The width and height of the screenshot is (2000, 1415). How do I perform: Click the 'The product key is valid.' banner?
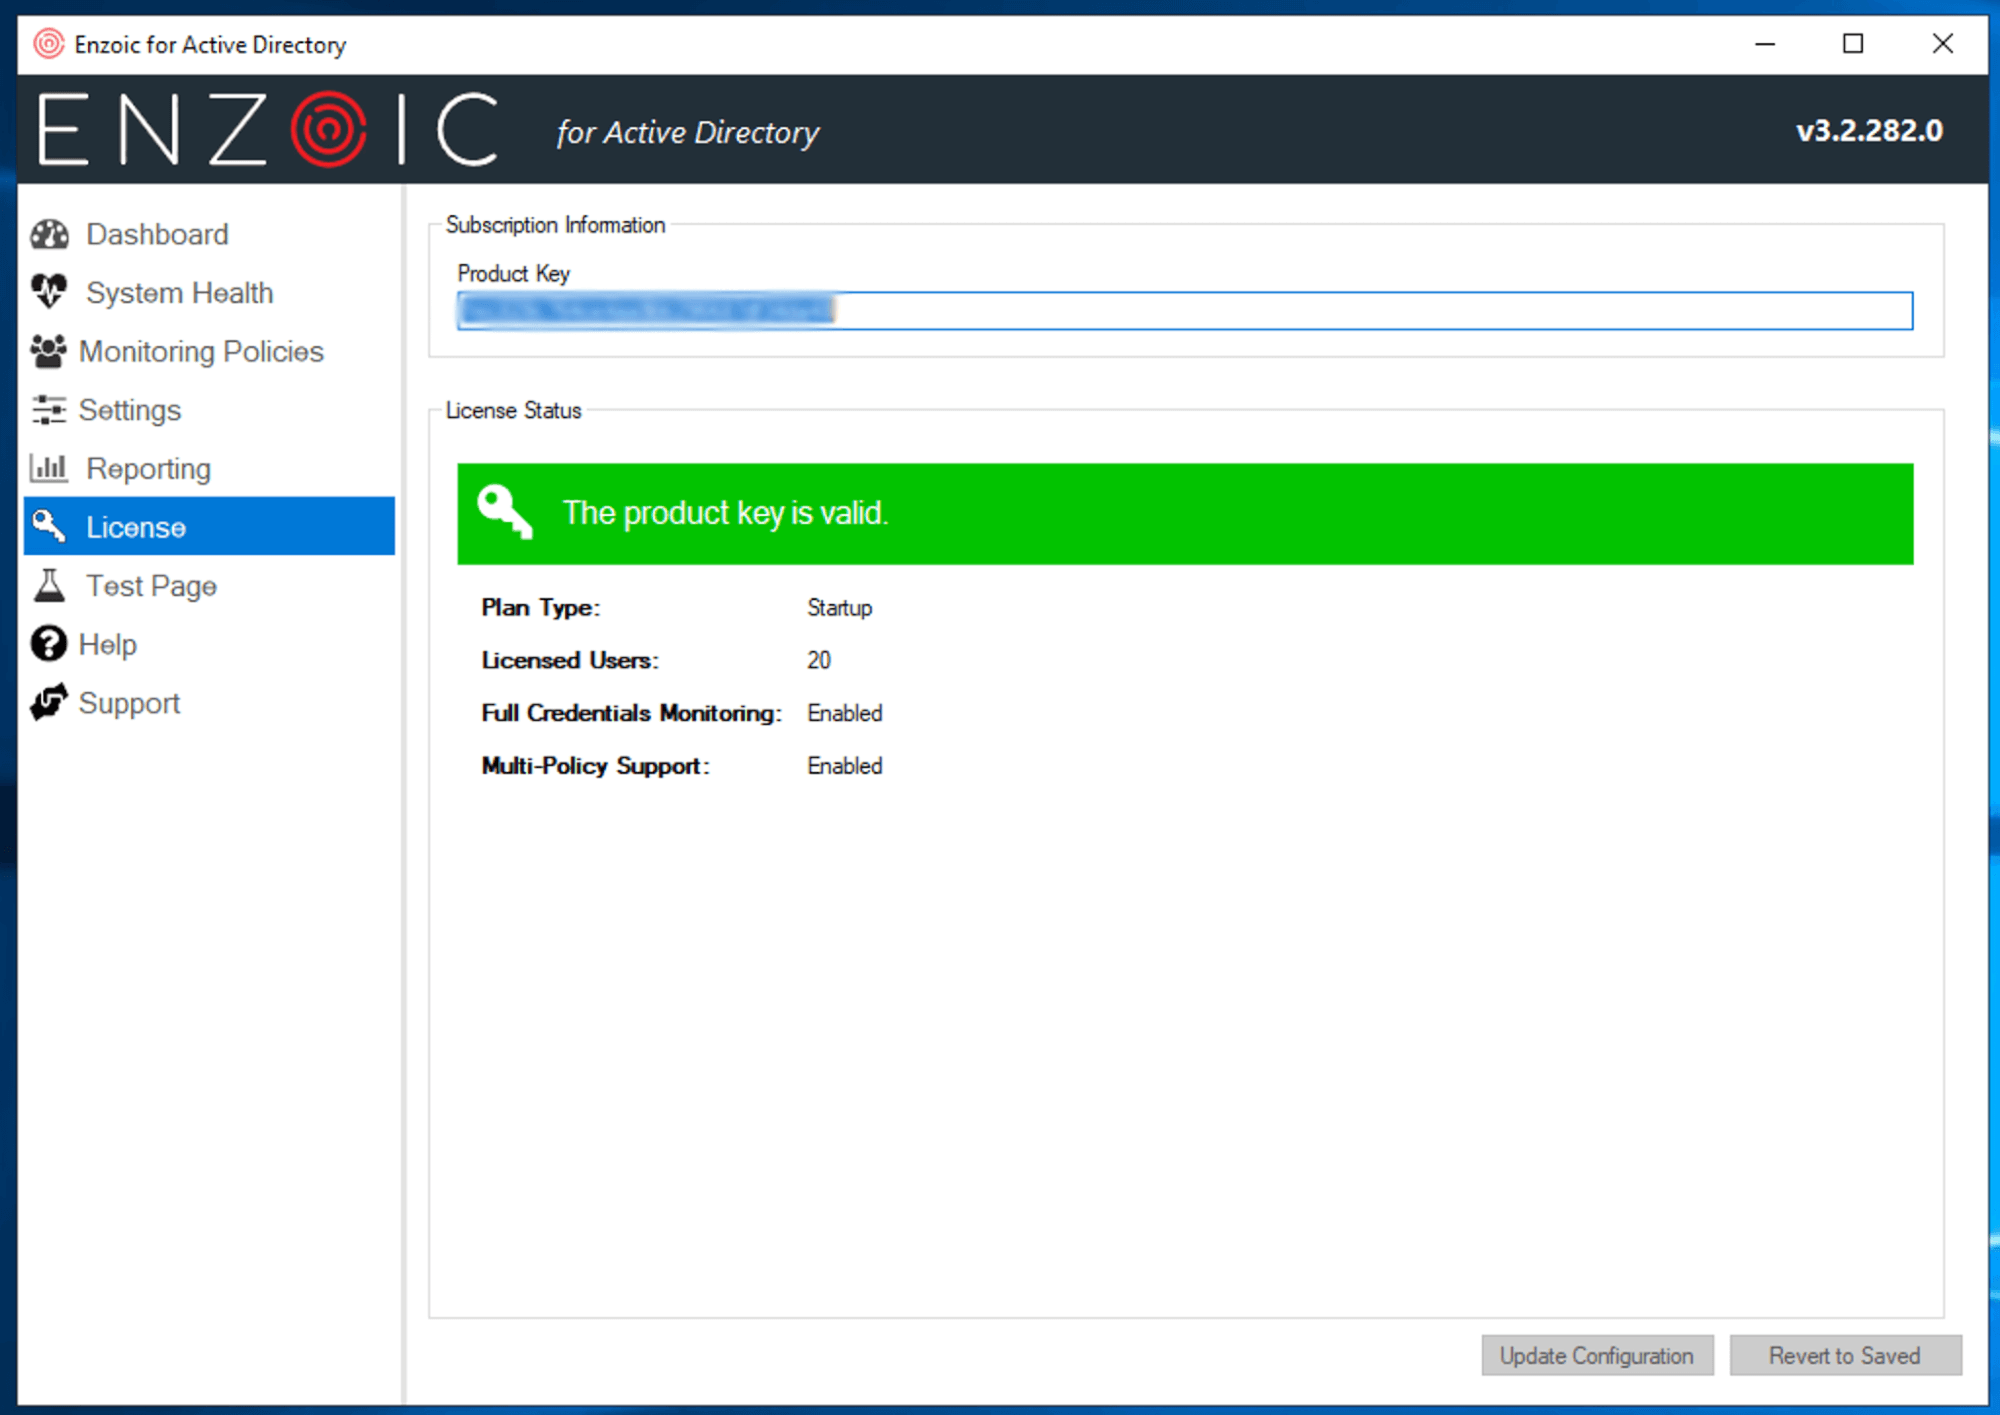tap(1185, 513)
